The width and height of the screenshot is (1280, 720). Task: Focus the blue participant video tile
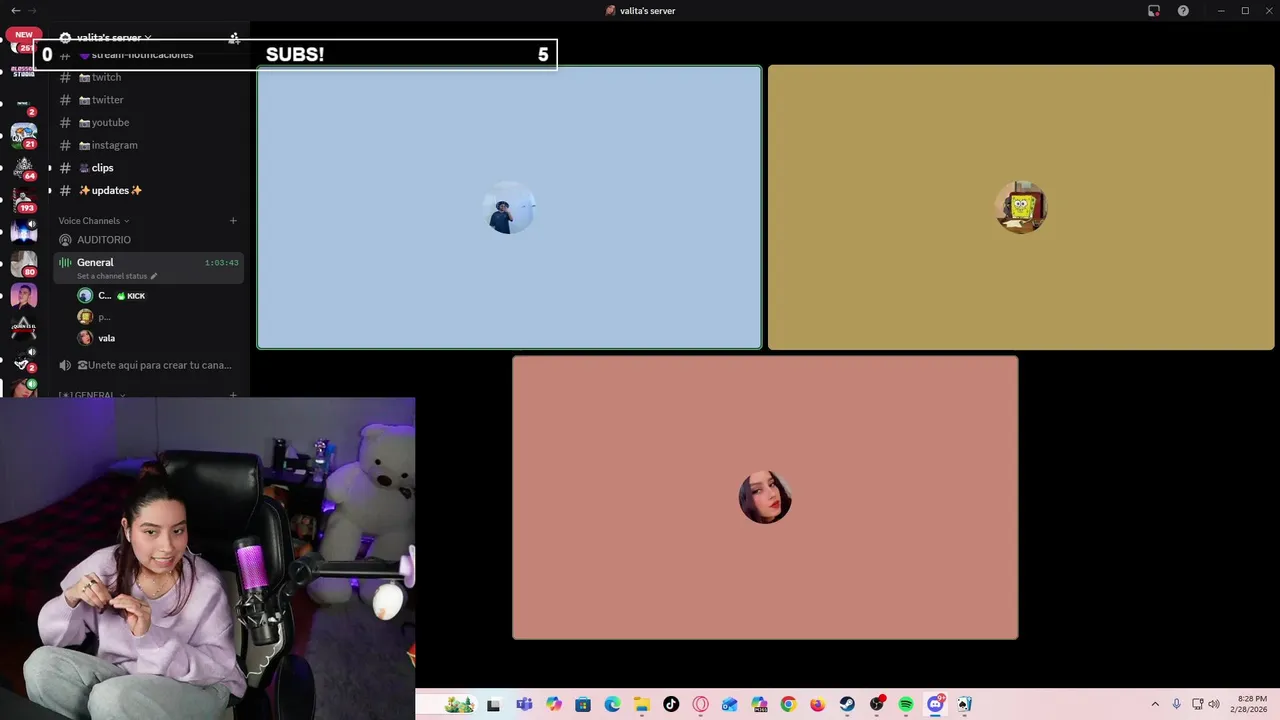point(509,207)
